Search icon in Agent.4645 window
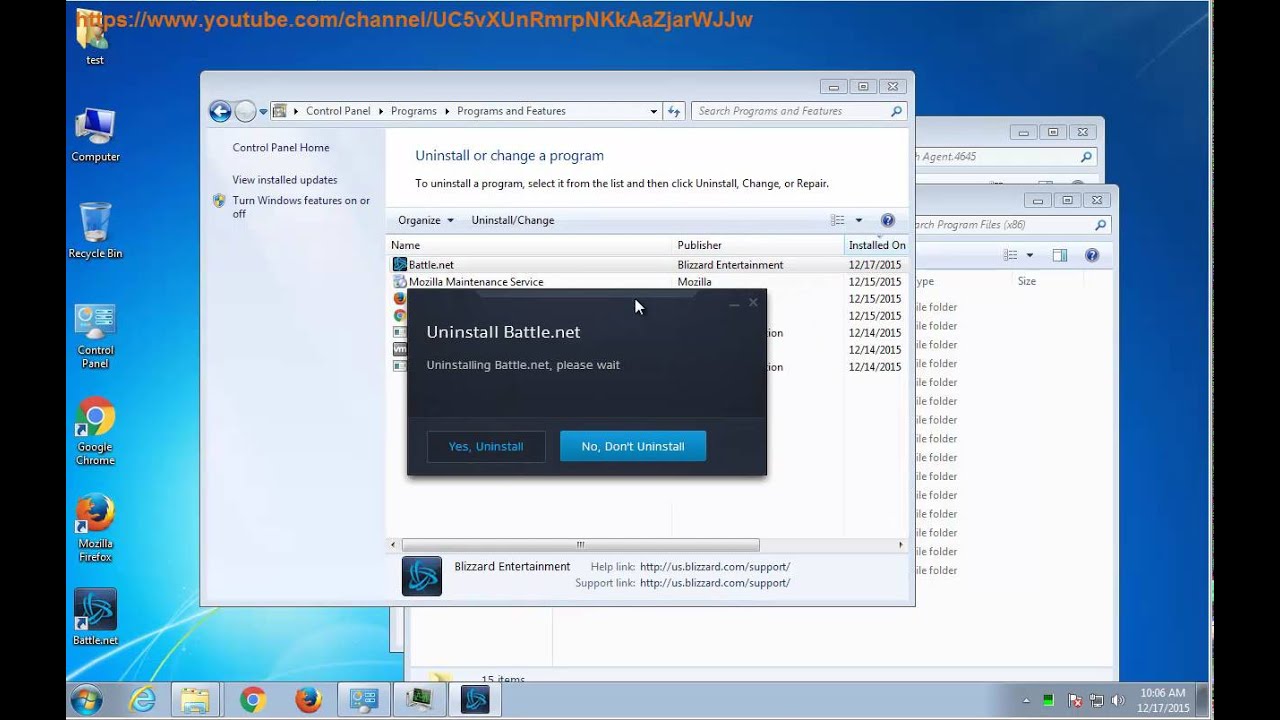 [1086, 157]
